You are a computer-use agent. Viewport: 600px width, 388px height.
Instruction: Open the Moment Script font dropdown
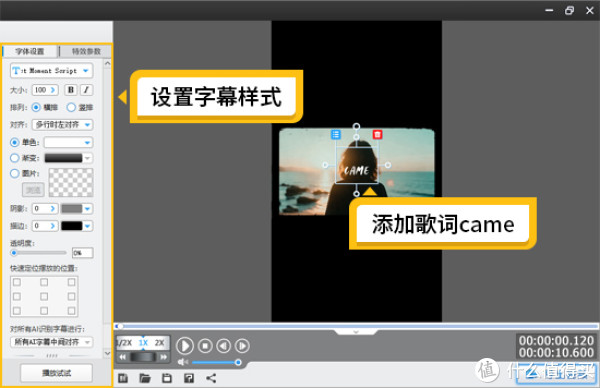tap(52, 71)
